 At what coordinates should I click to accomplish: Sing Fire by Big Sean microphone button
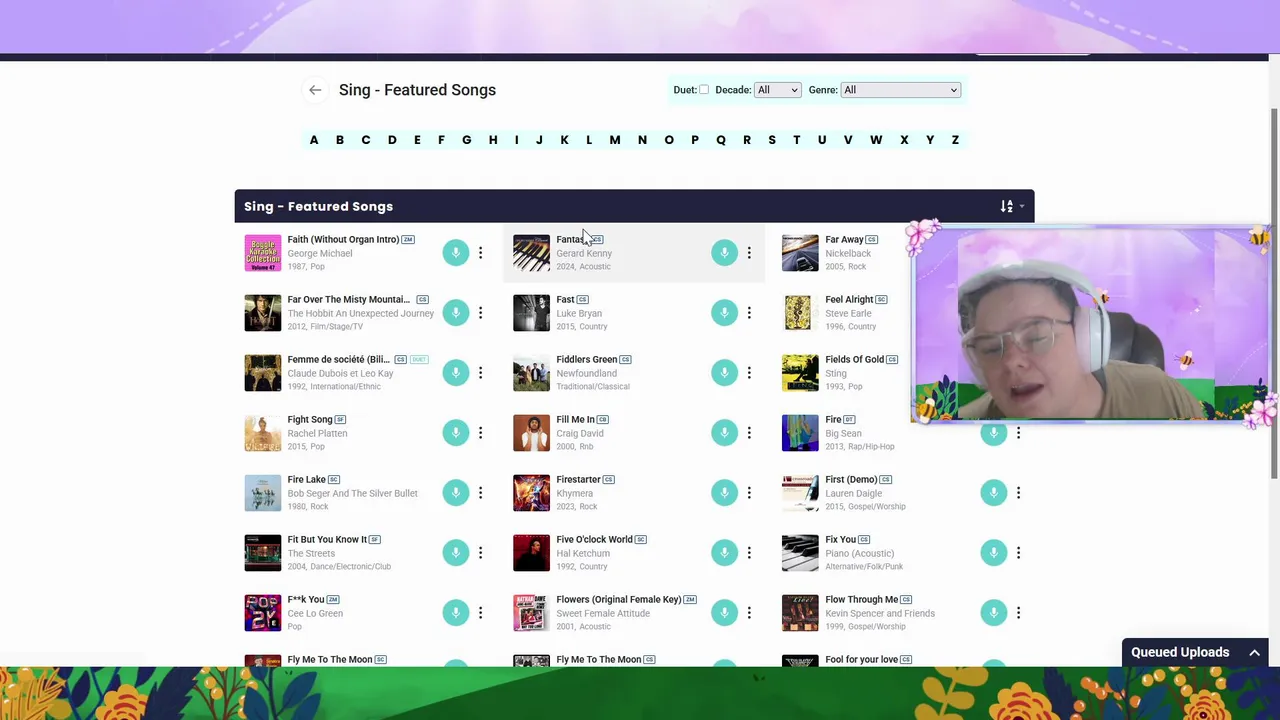tap(993, 433)
